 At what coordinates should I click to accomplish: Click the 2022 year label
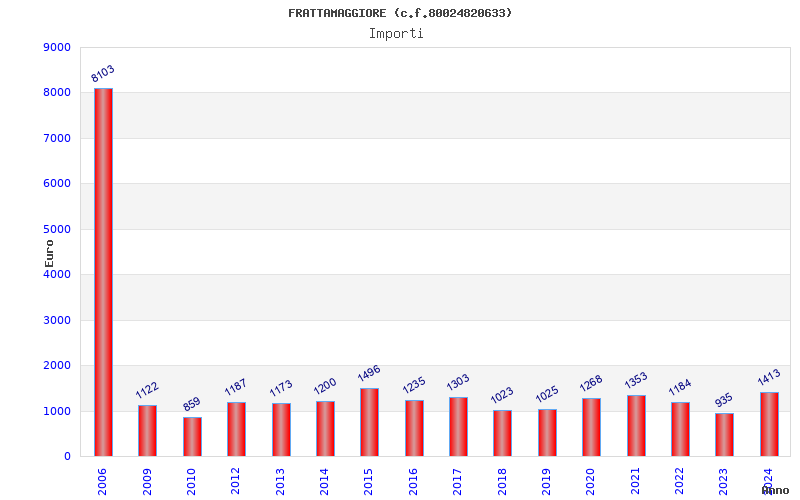point(680,482)
